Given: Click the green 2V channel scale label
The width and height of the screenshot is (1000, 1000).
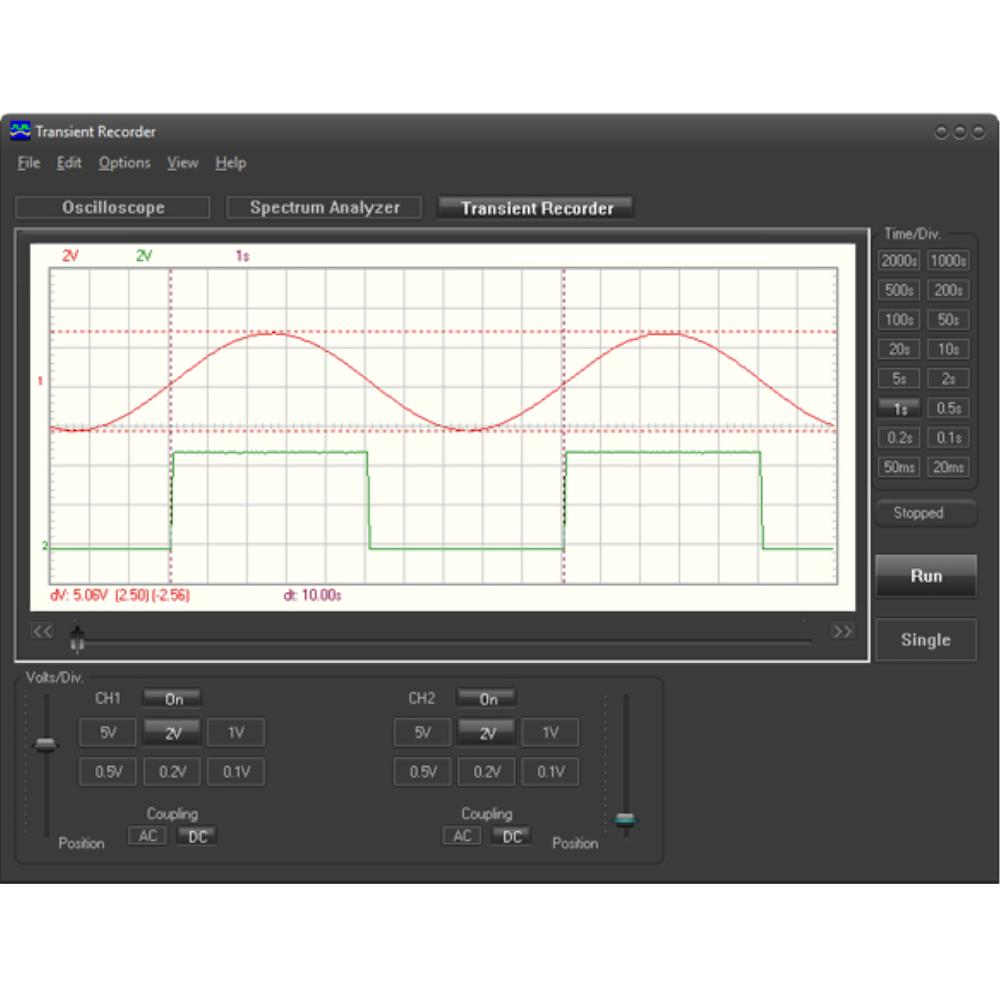Looking at the screenshot, I should 144,256.
